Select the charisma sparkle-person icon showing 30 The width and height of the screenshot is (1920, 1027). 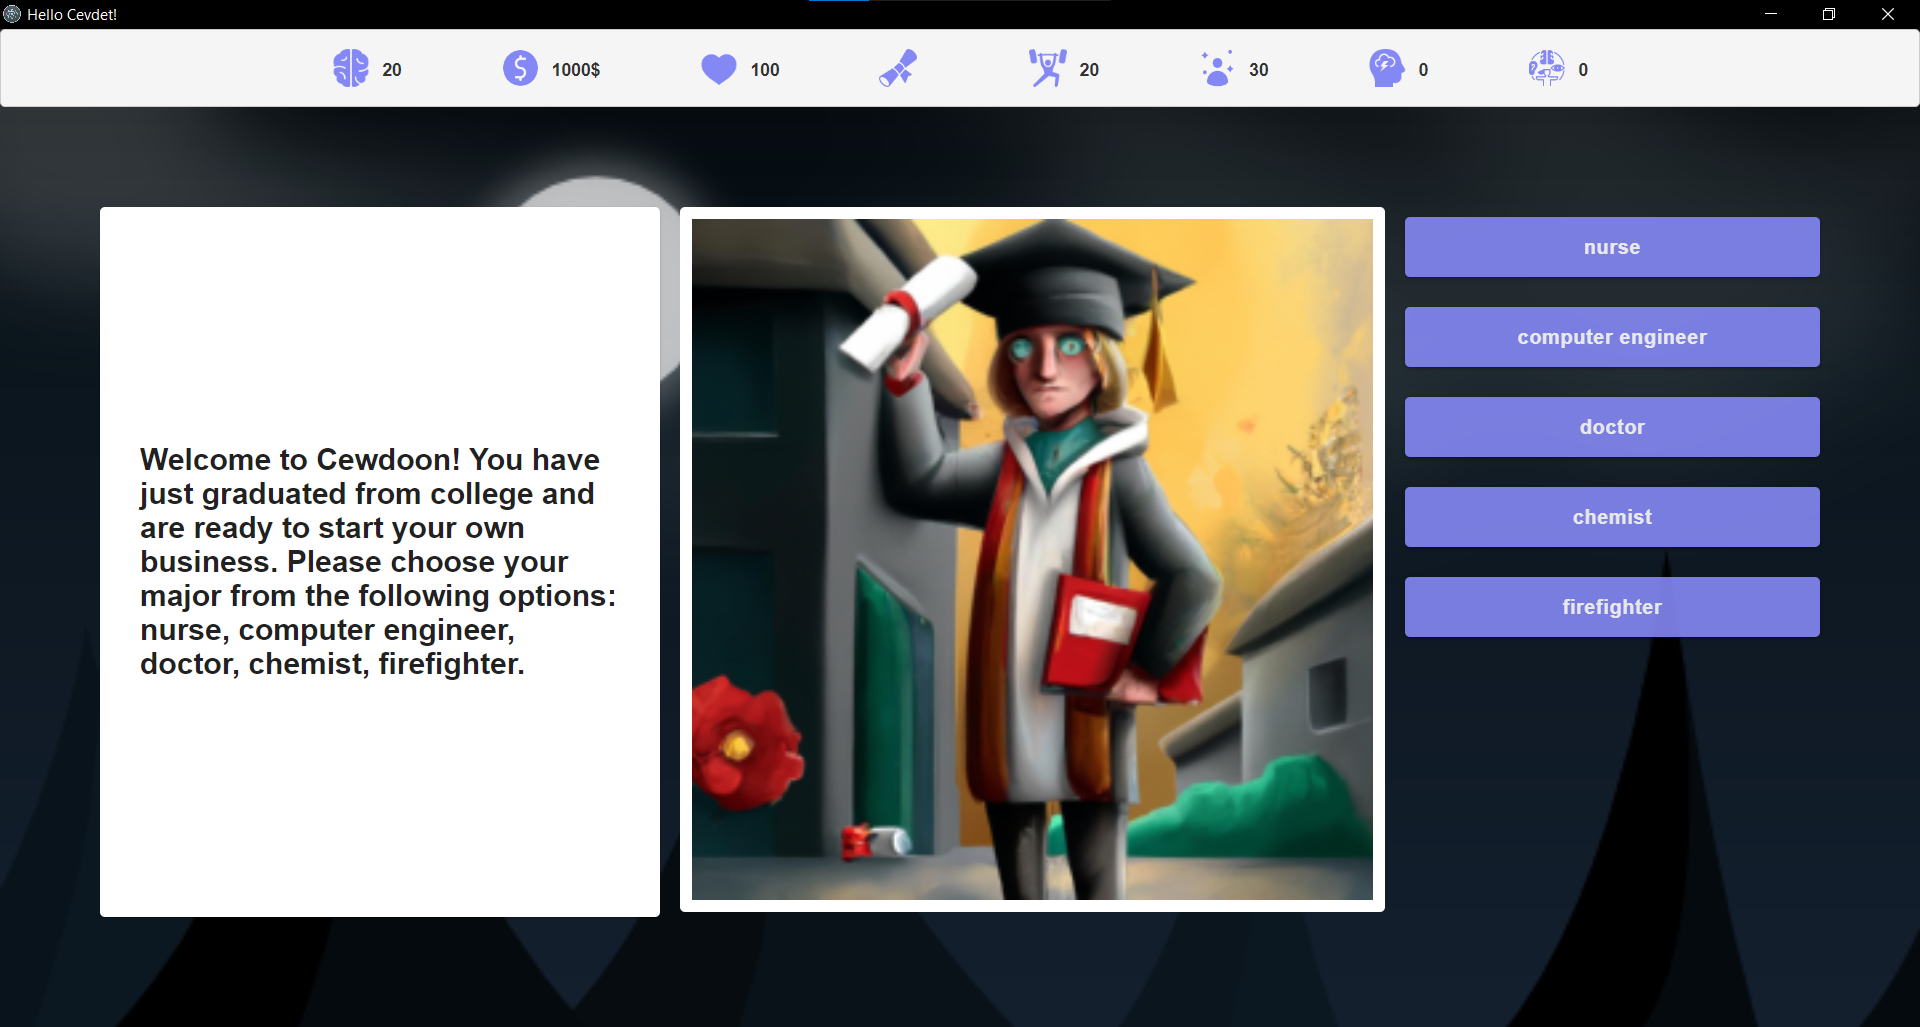point(1215,68)
